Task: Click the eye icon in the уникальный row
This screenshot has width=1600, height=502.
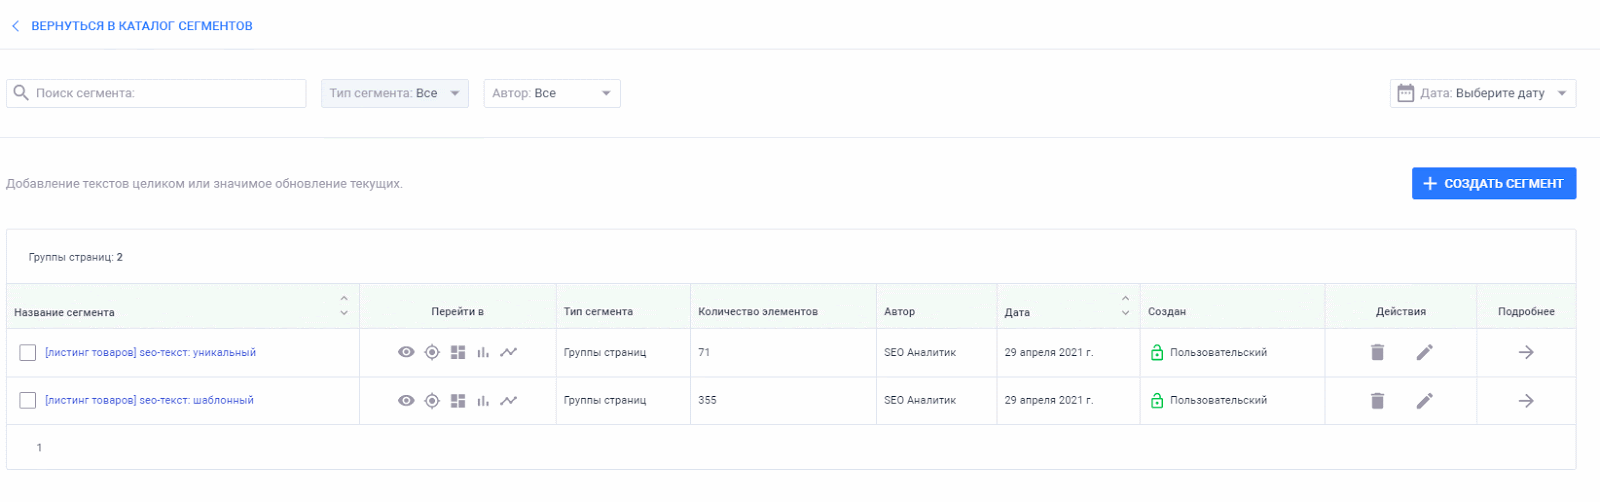Action: [x=406, y=352]
